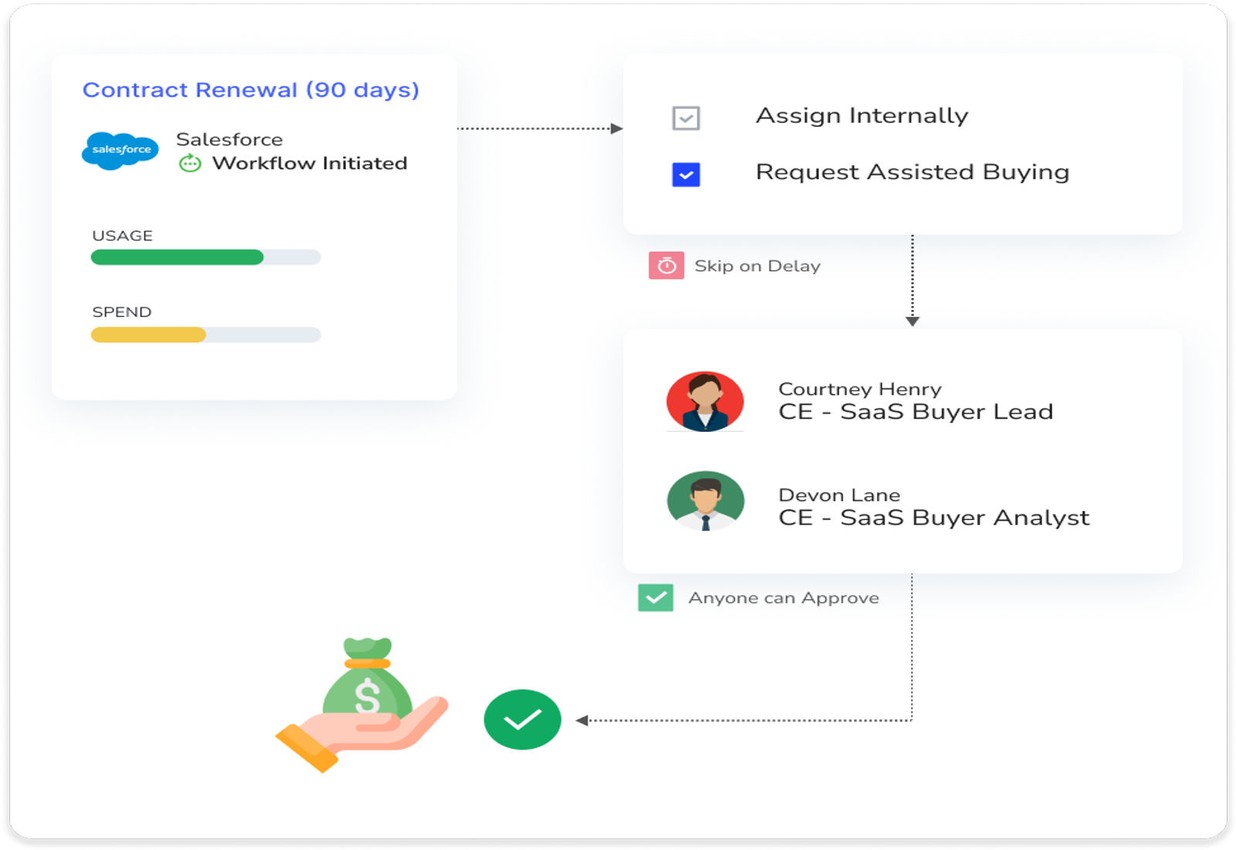Toggle the Assign Internally checkbox
The height and width of the screenshot is (850, 1236).
pyautogui.click(x=686, y=118)
